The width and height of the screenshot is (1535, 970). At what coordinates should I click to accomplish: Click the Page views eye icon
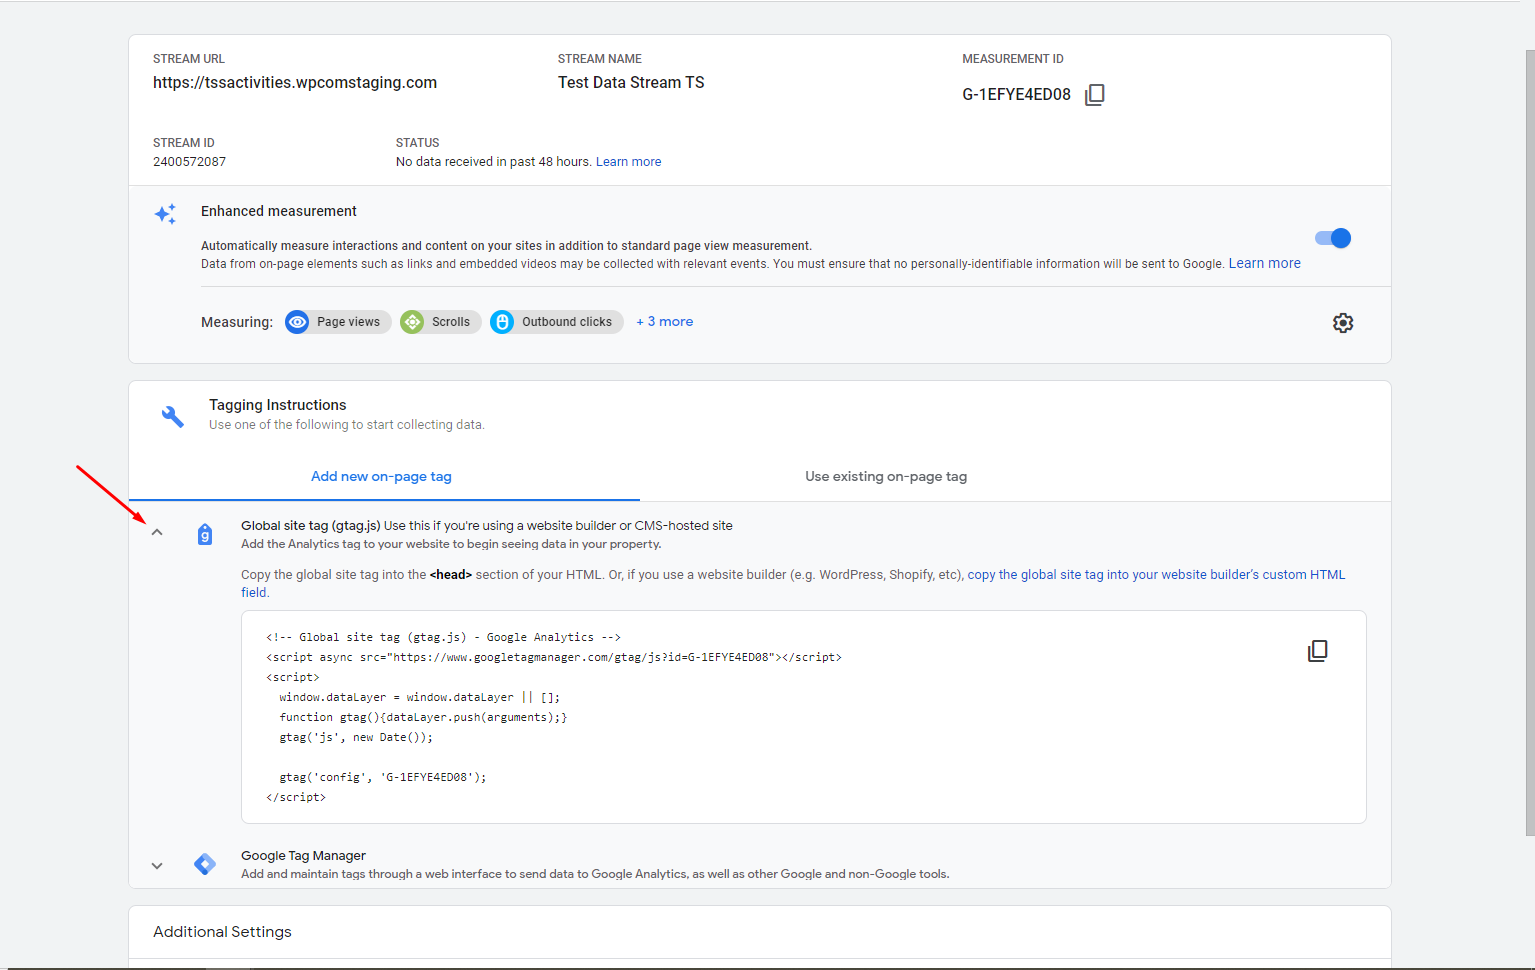tap(297, 322)
